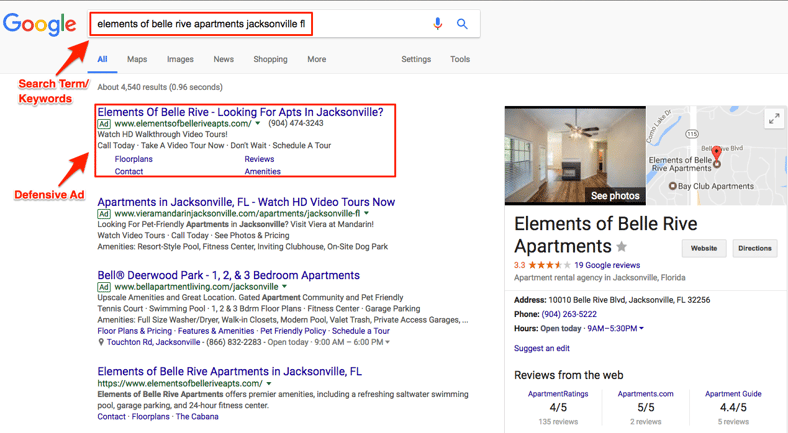Click the About 4,540 results text
Screen dimensions: 788x433
pos(160,87)
